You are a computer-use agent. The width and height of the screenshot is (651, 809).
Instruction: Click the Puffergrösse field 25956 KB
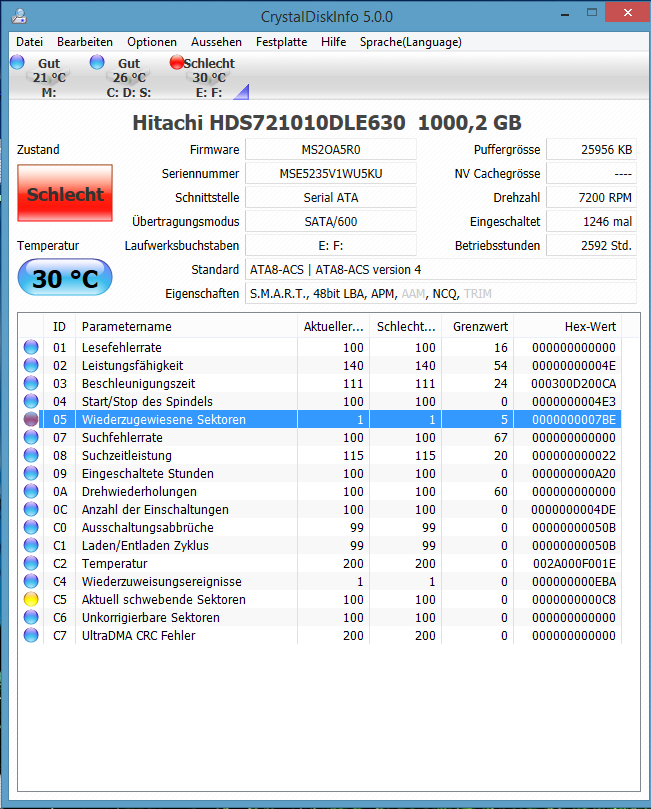pos(591,150)
